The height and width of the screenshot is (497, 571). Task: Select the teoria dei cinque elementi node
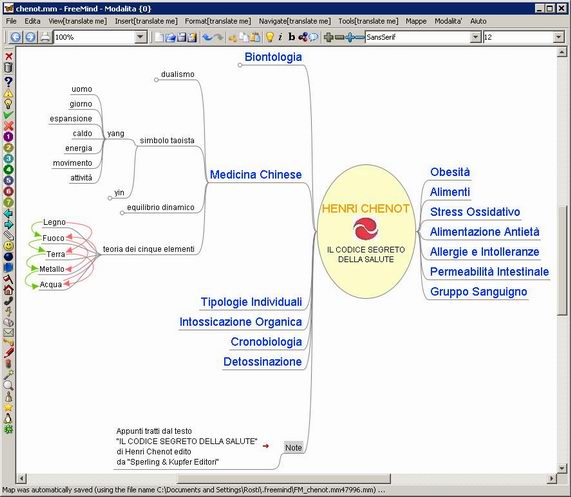149,249
